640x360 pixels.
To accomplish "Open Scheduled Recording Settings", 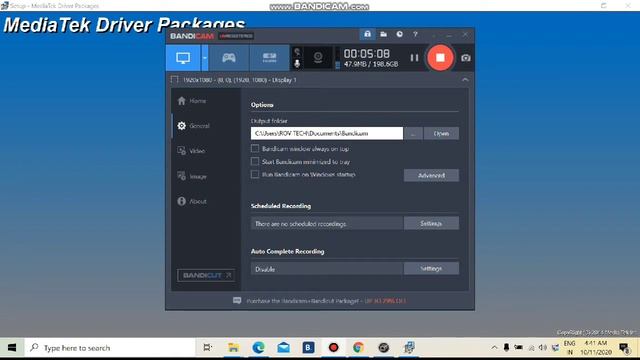I will pos(431,223).
